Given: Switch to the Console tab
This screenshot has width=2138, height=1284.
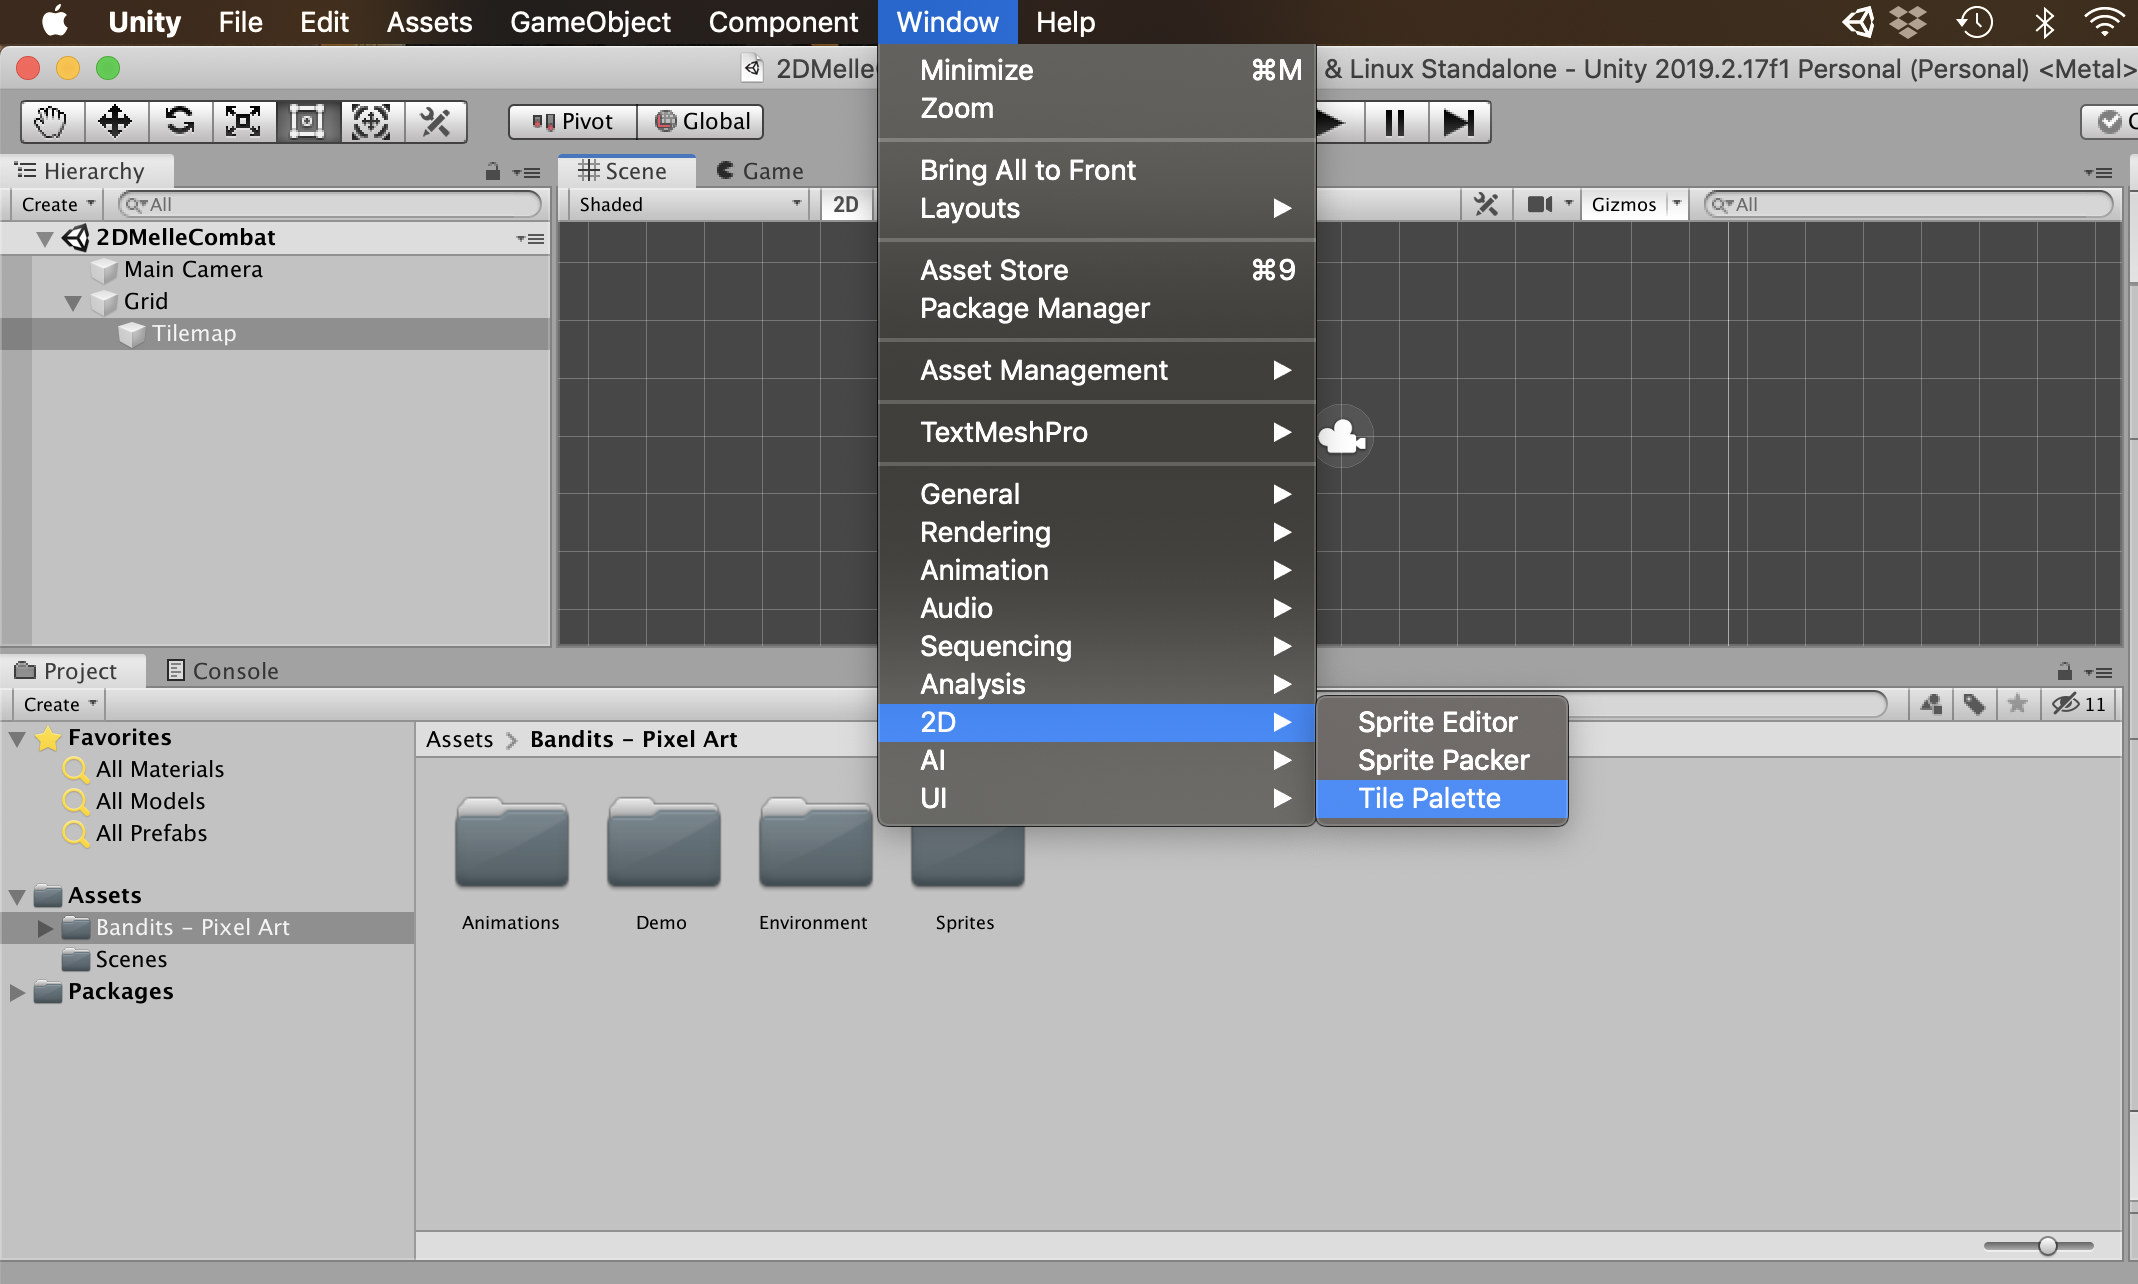Looking at the screenshot, I should (x=223, y=671).
